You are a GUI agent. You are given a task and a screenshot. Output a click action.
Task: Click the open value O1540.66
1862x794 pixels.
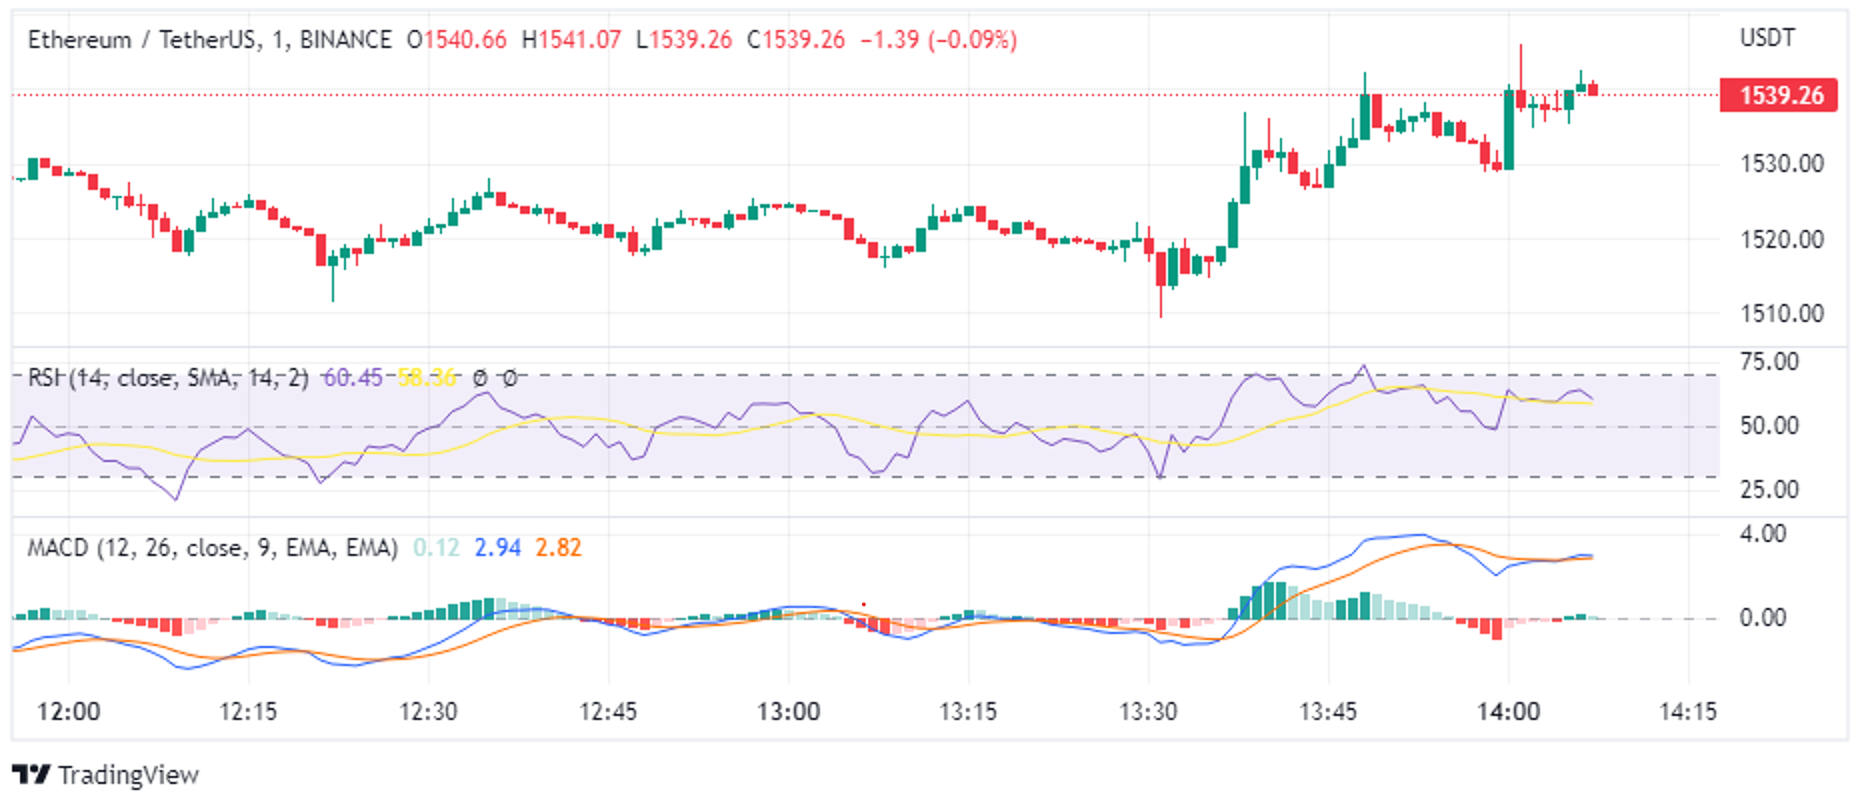click(x=456, y=40)
